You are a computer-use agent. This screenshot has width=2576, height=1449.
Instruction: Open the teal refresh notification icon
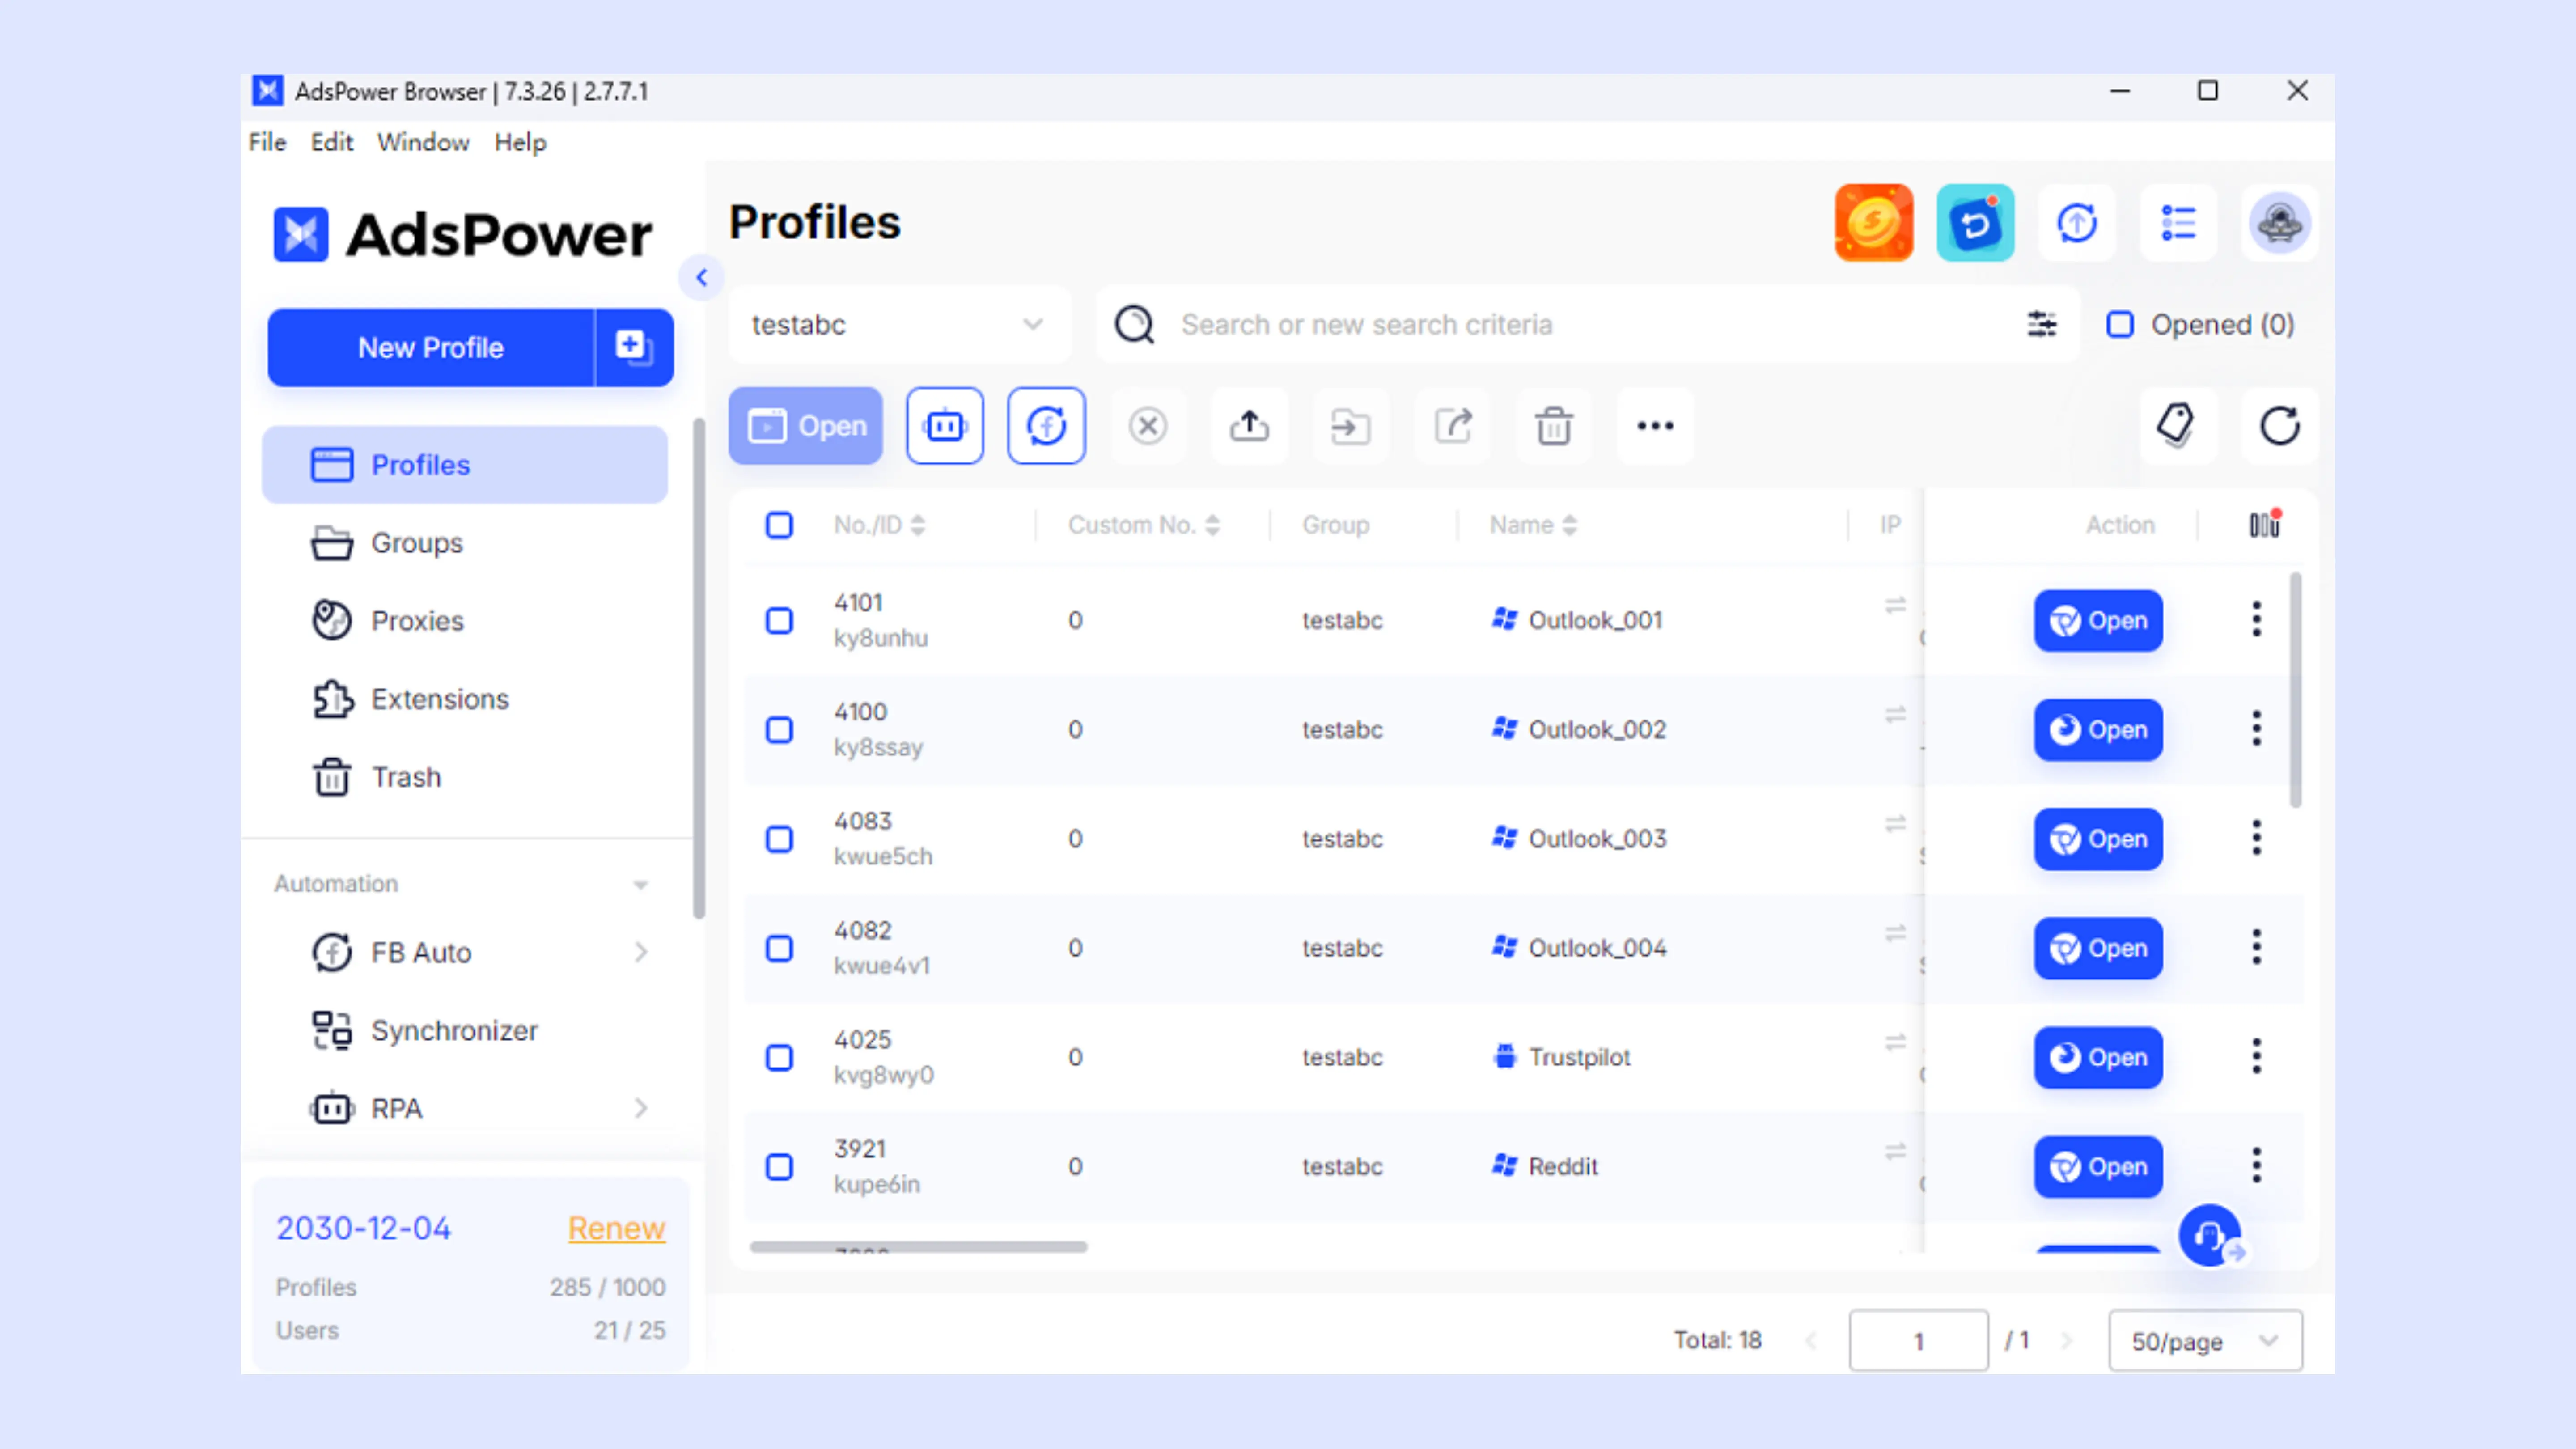(1975, 223)
